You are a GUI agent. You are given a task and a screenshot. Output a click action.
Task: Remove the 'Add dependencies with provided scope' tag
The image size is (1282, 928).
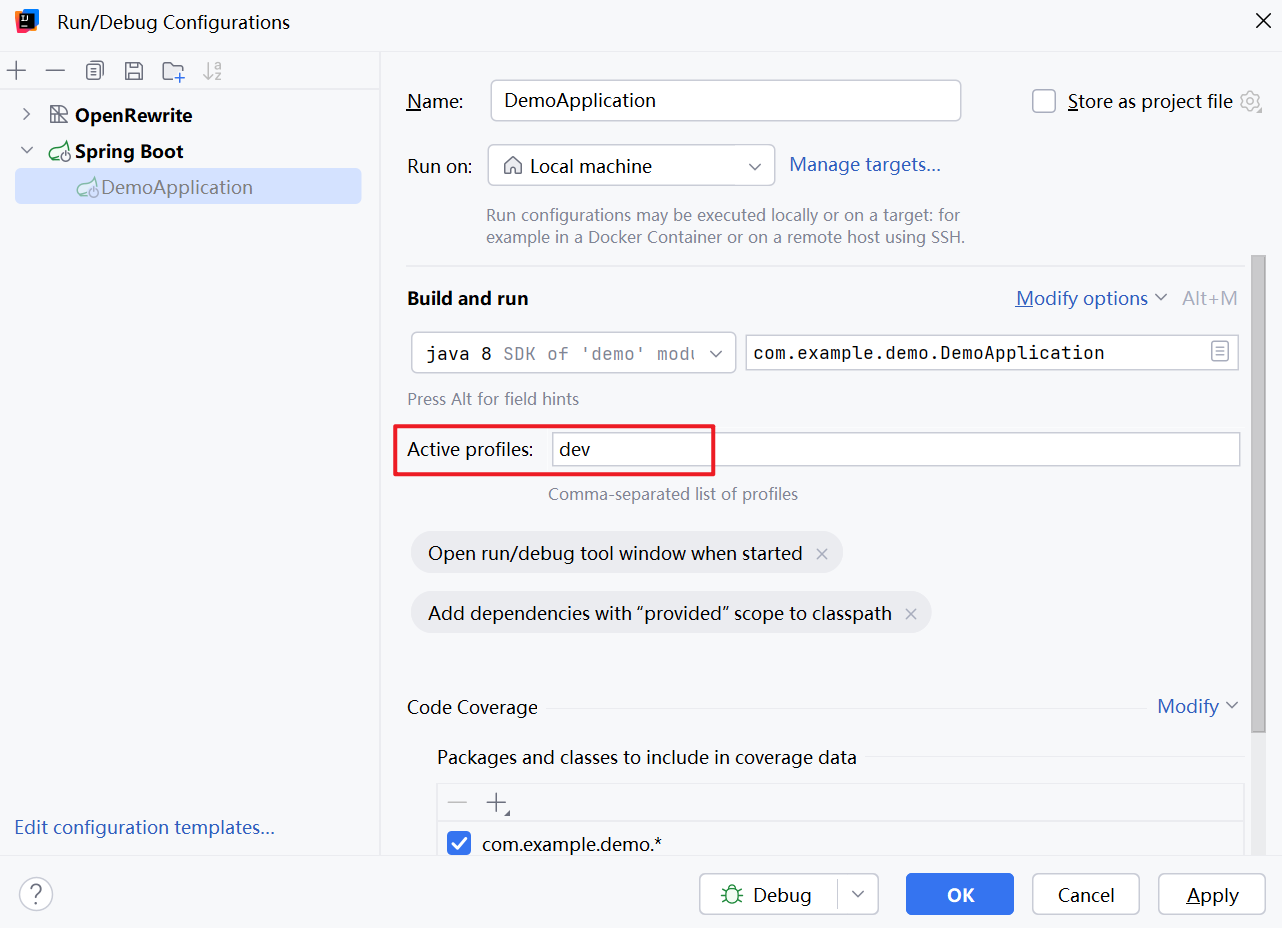click(911, 613)
